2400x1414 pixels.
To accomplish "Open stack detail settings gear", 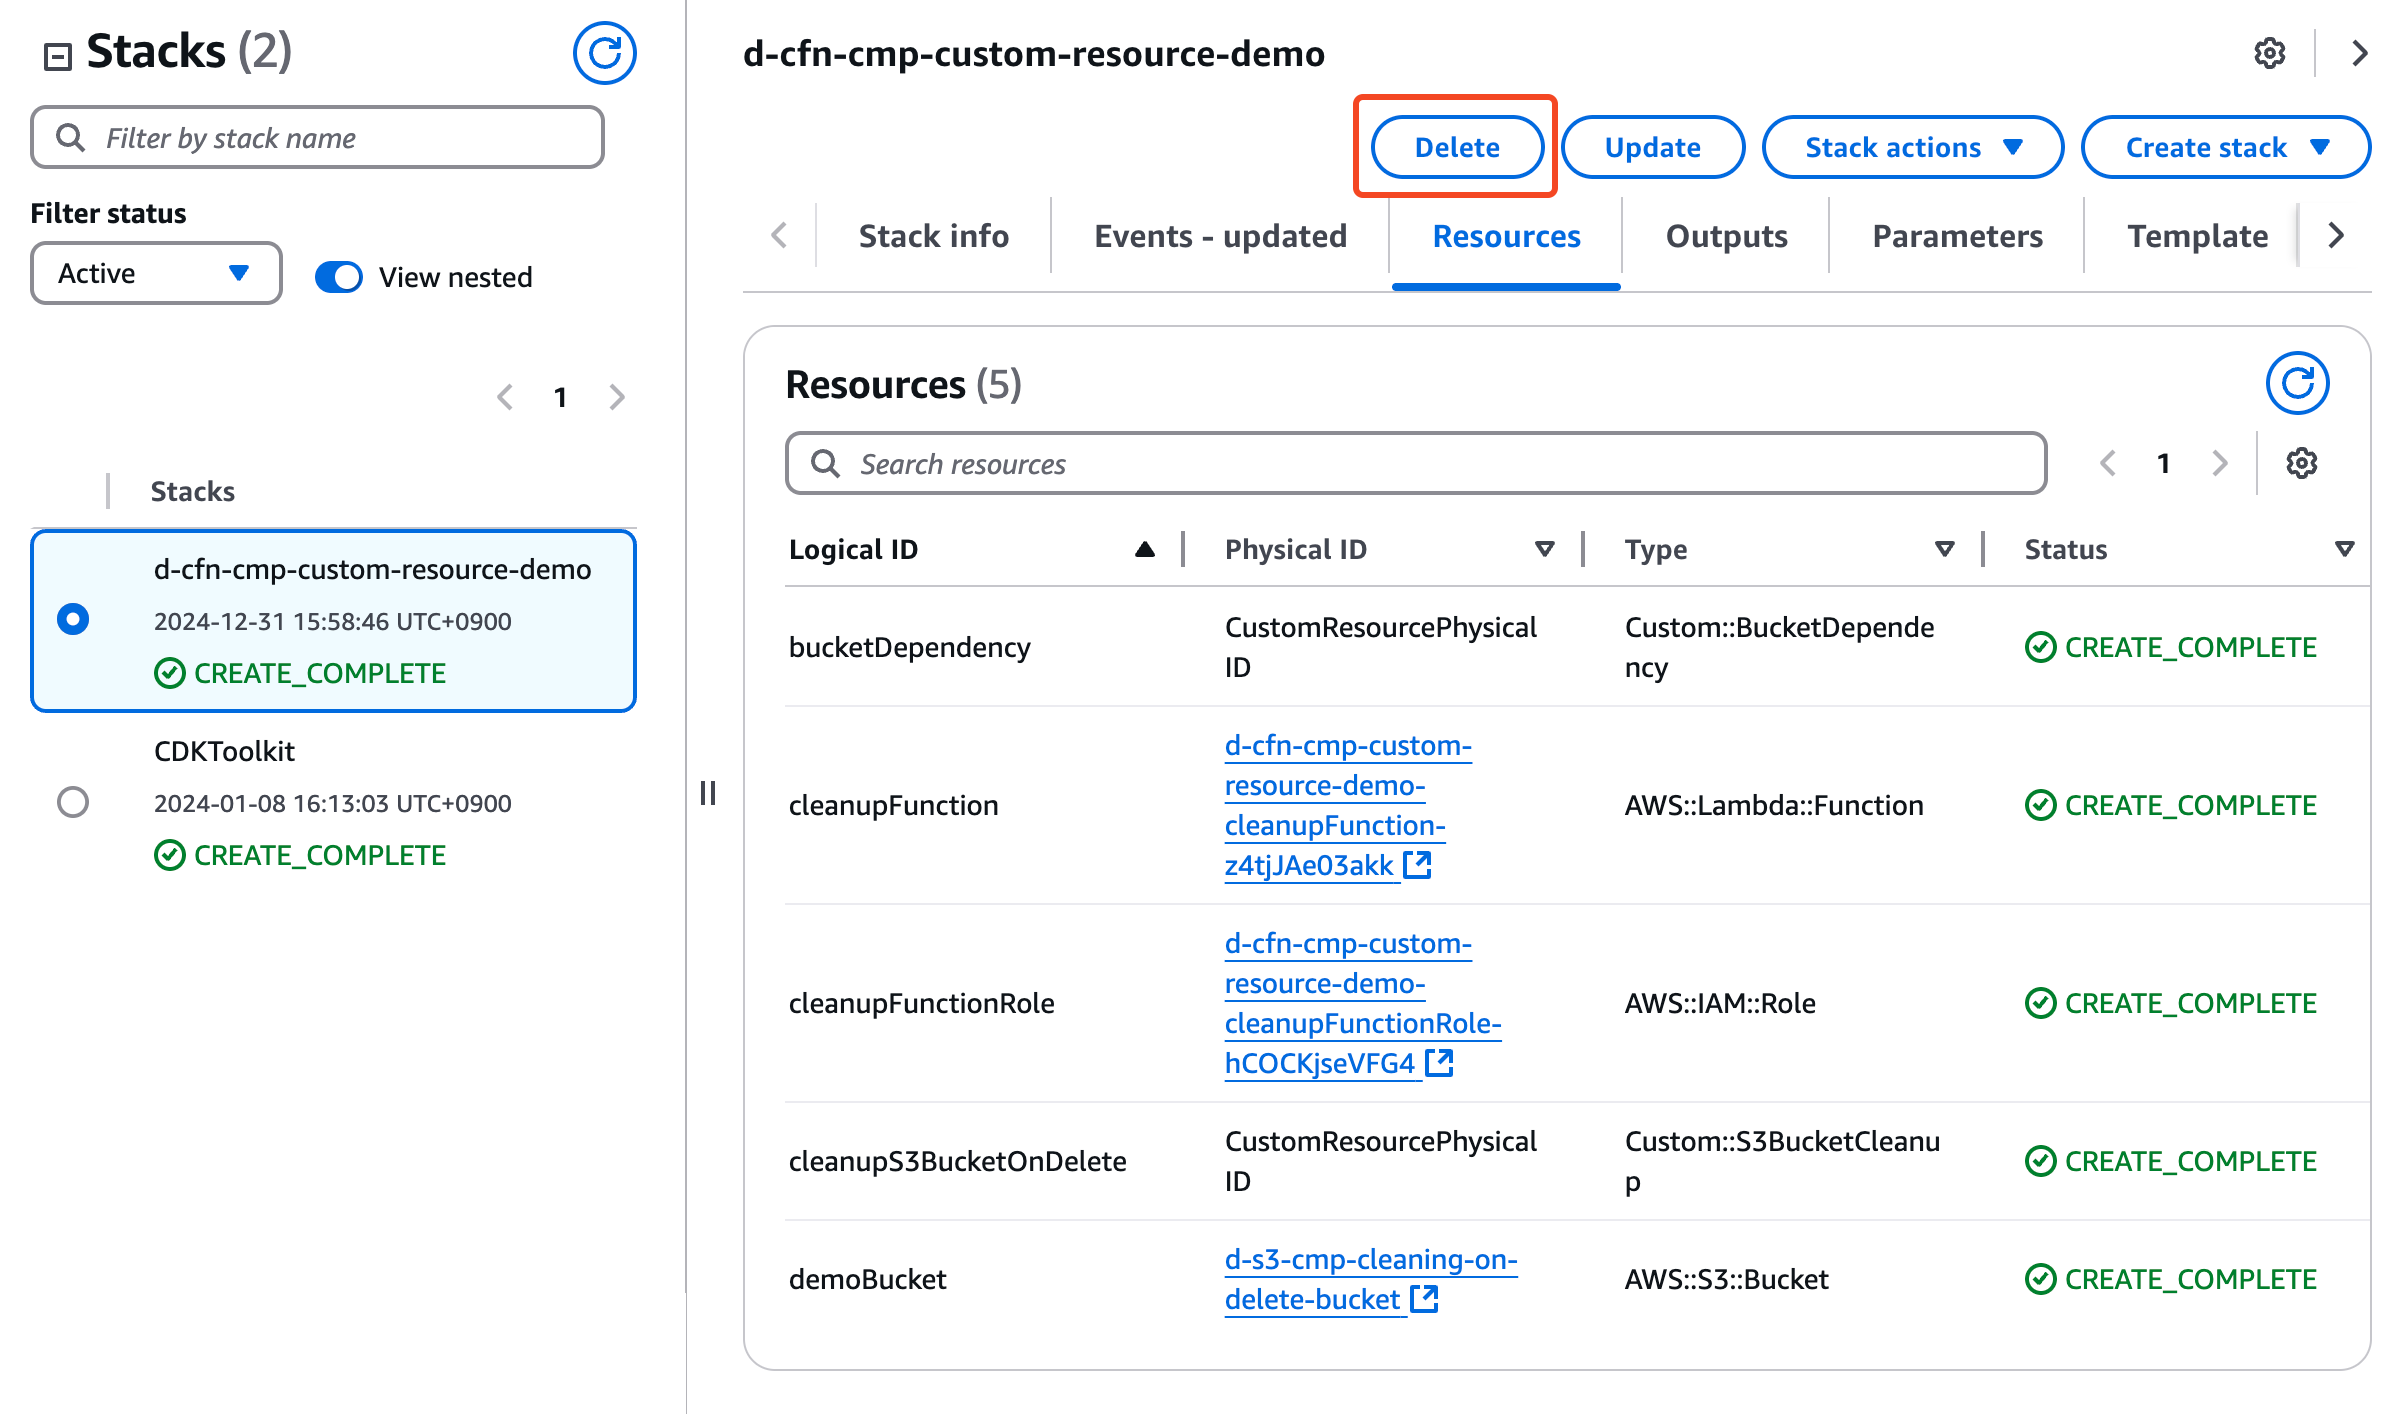I will pyautogui.click(x=2269, y=53).
